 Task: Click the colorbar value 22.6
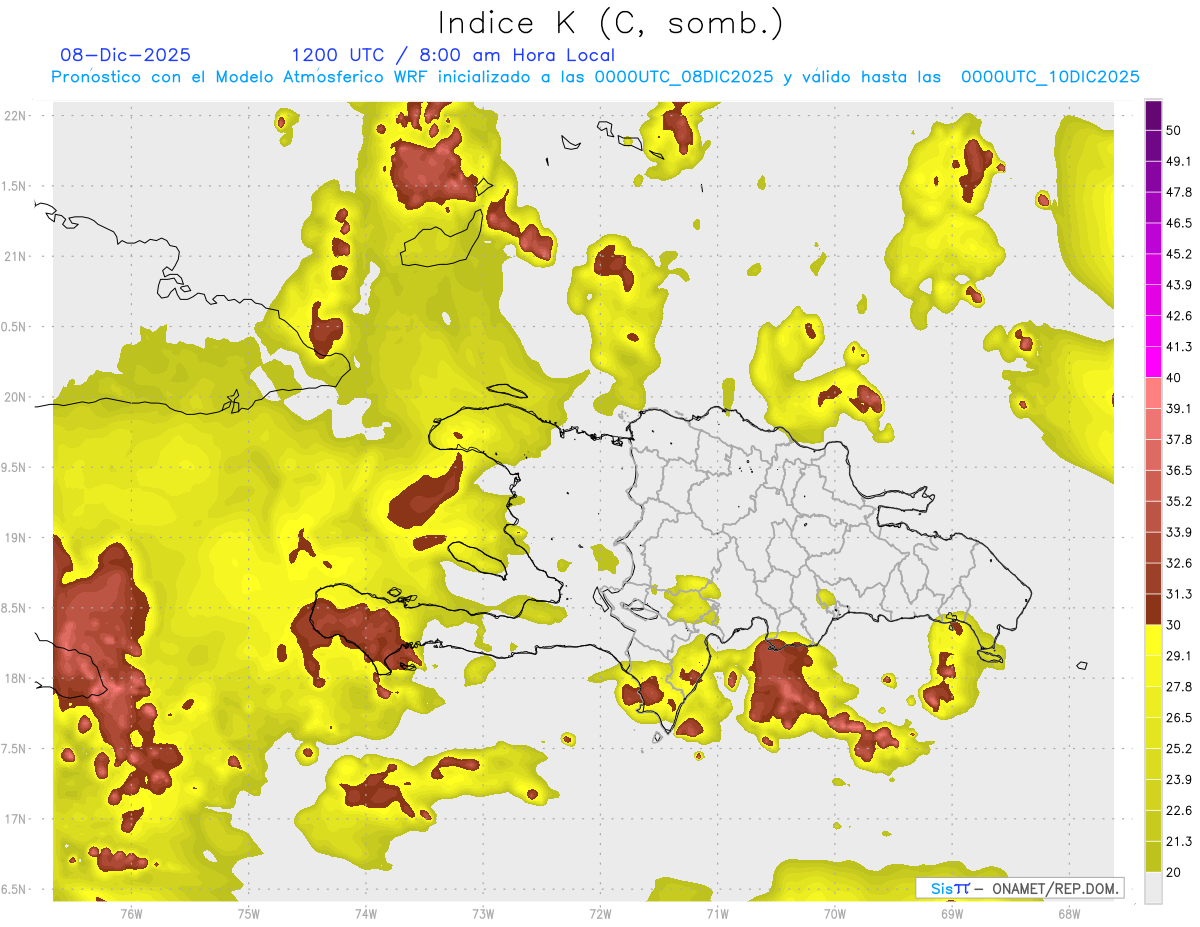click(x=1179, y=811)
